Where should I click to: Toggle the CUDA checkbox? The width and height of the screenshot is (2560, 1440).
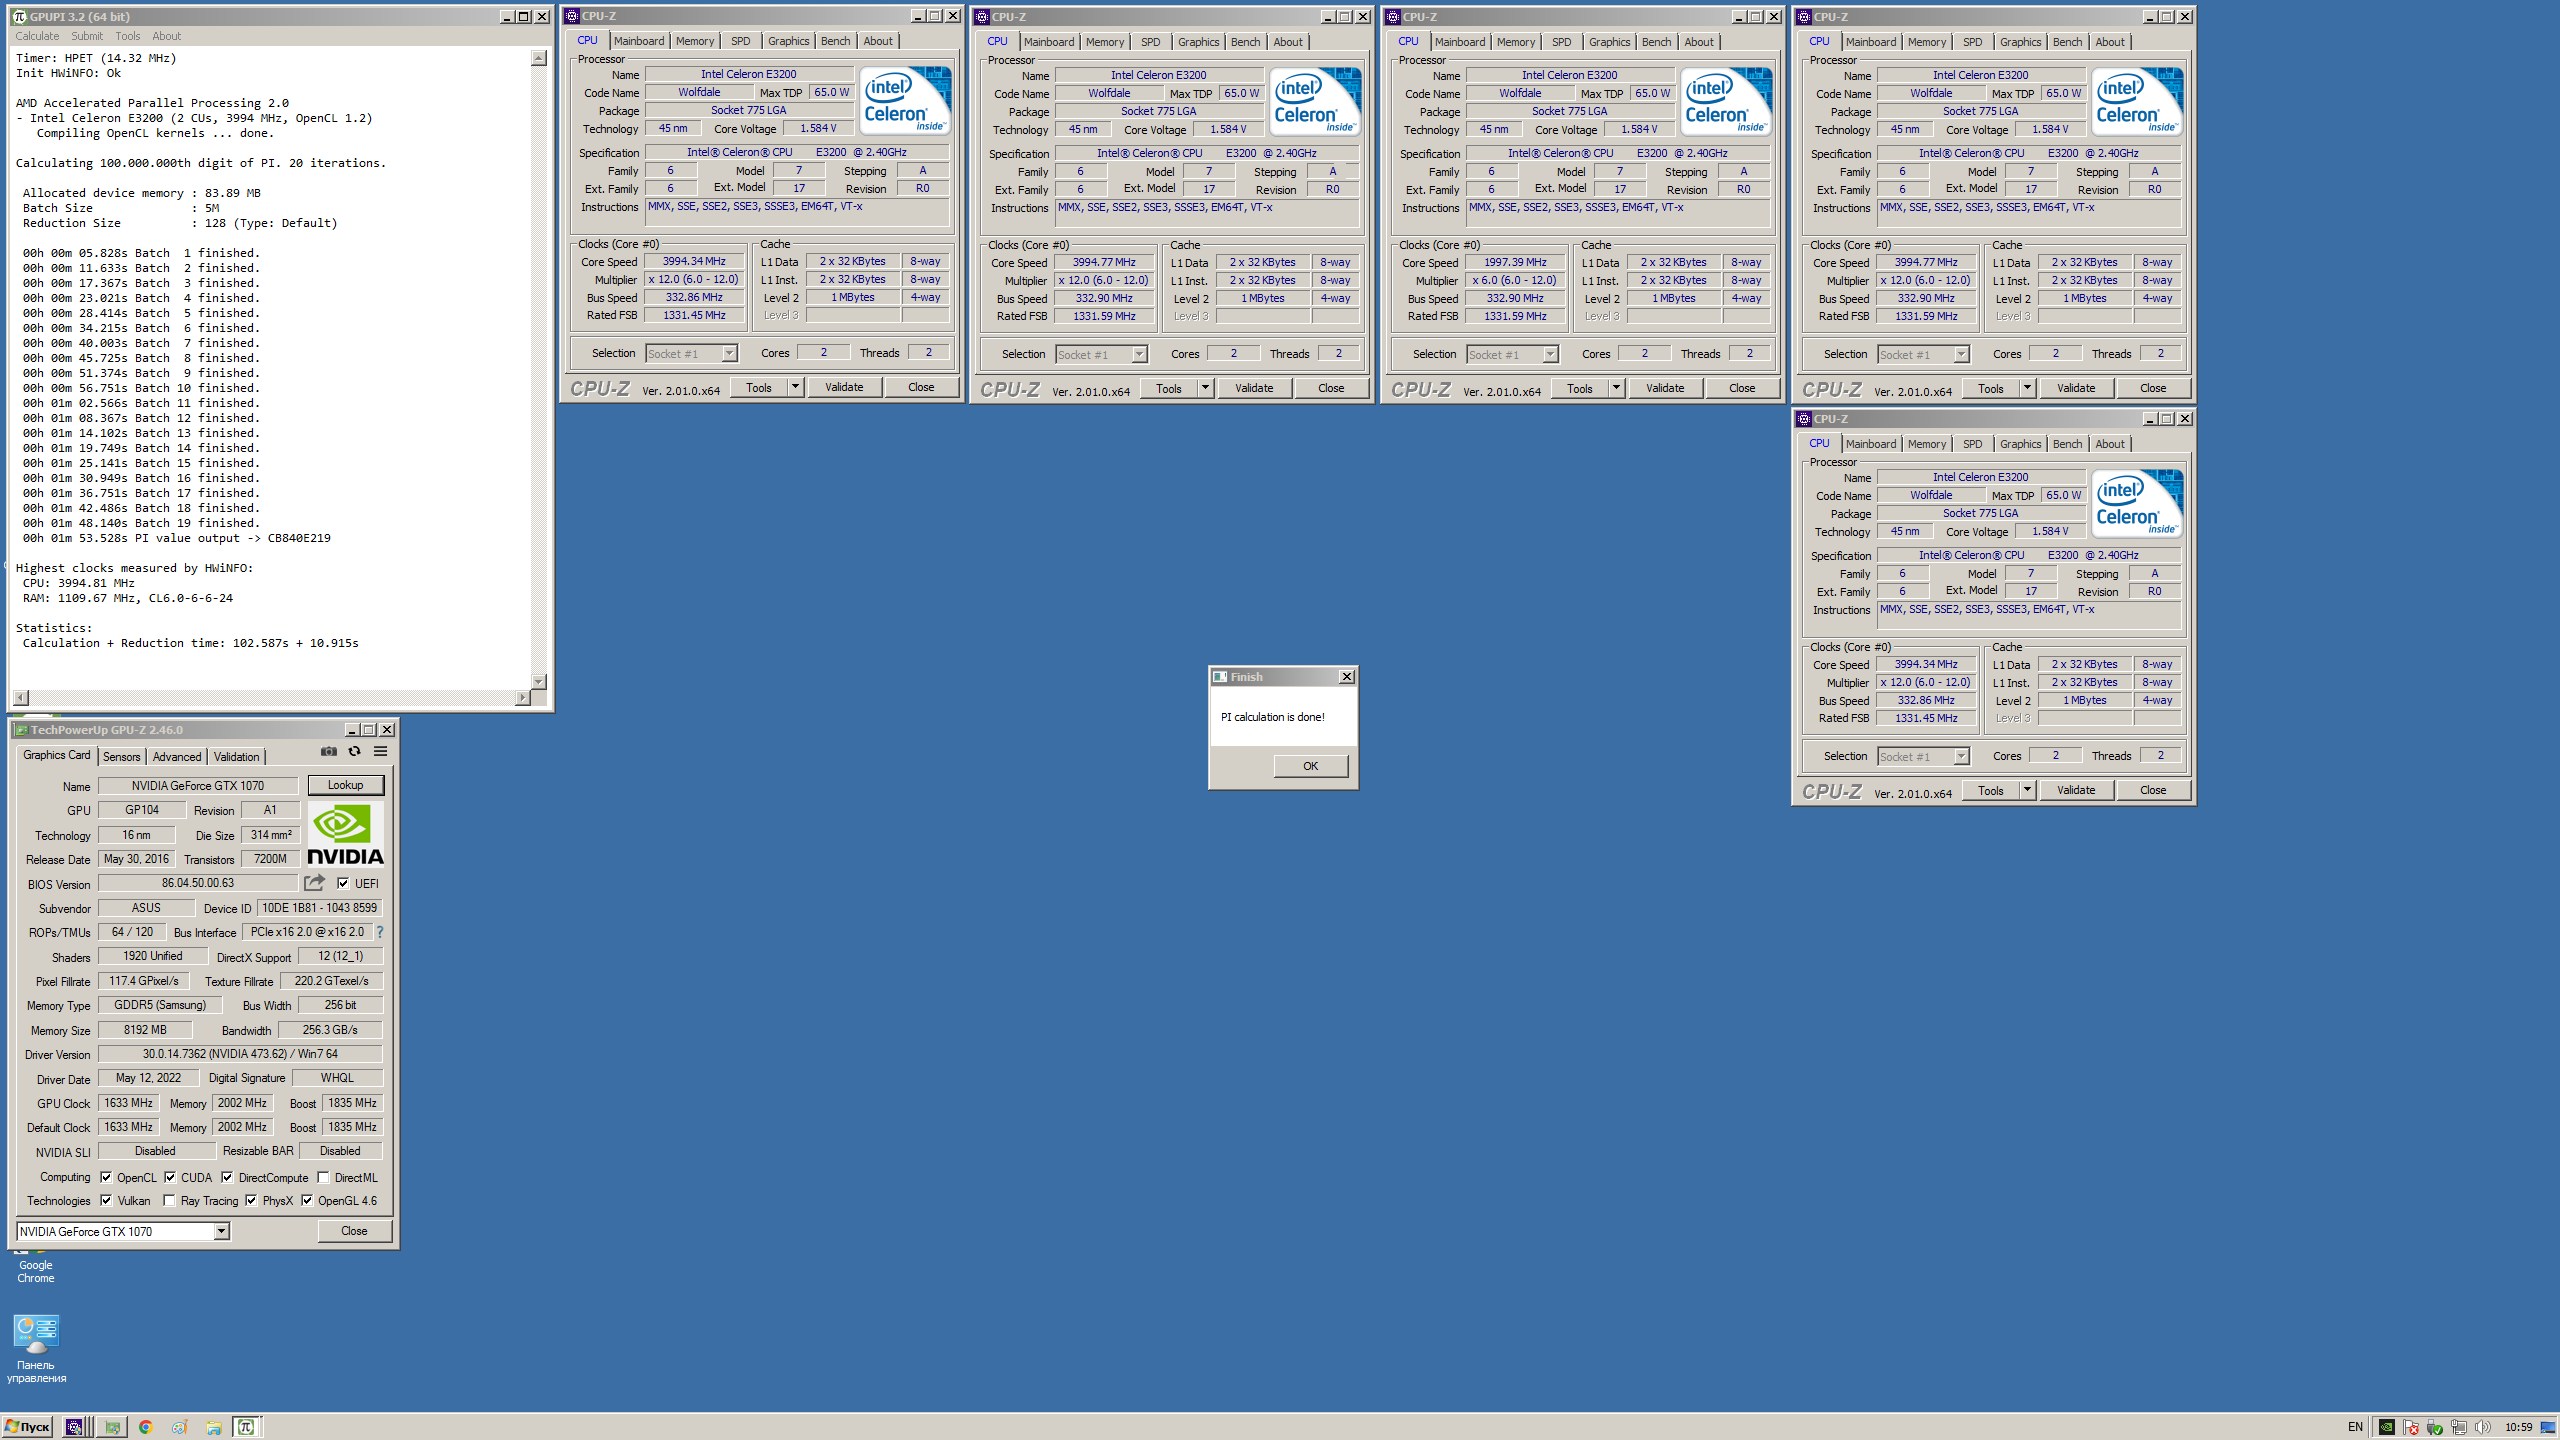[x=170, y=1177]
